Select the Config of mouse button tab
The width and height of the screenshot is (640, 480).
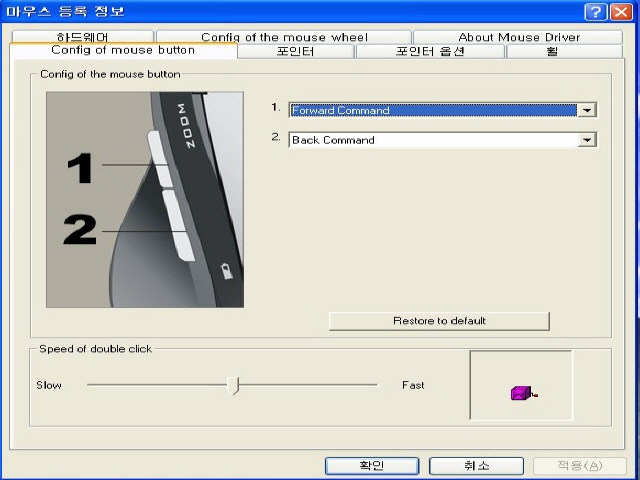[x=123, y=50]
